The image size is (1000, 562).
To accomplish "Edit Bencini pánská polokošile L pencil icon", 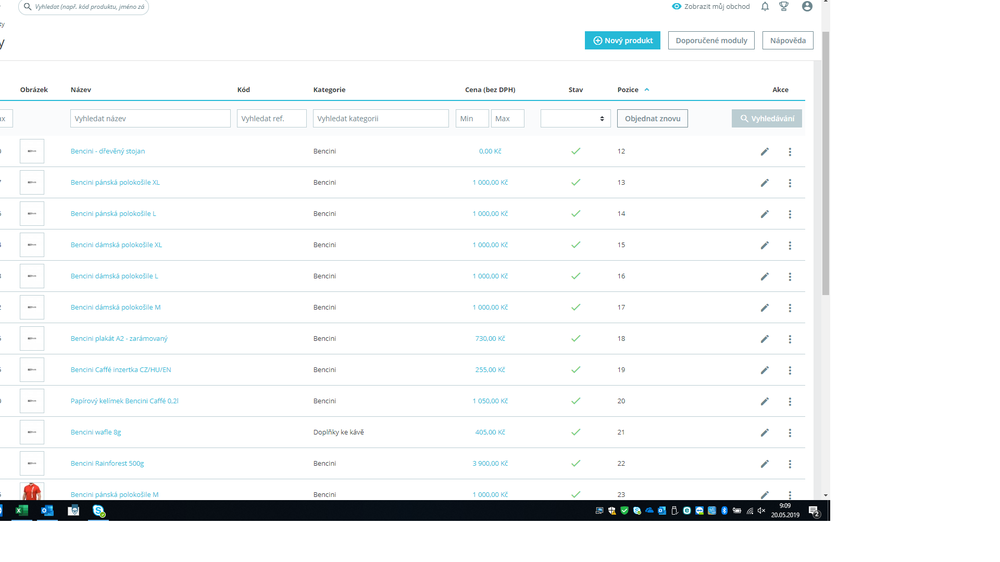I will coord(765,214).
